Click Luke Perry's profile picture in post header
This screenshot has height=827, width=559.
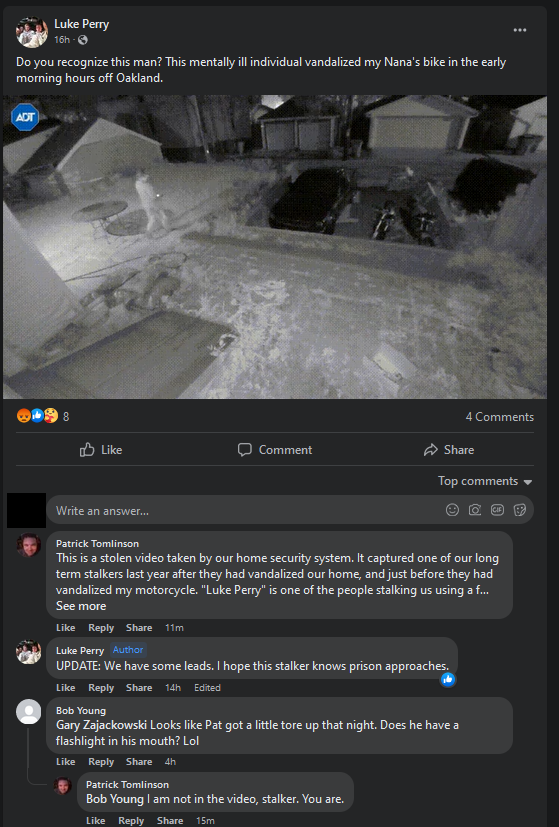tap(32, 32)
